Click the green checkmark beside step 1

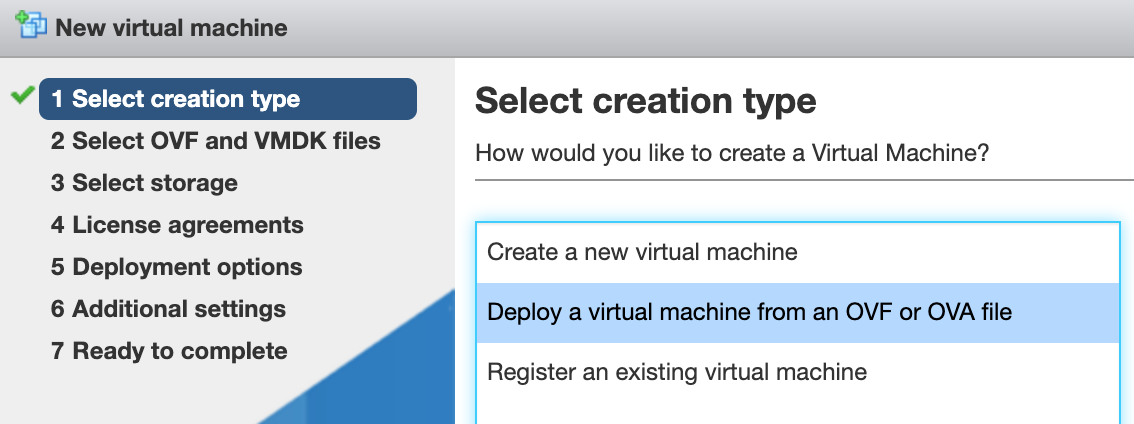[23, 95]
